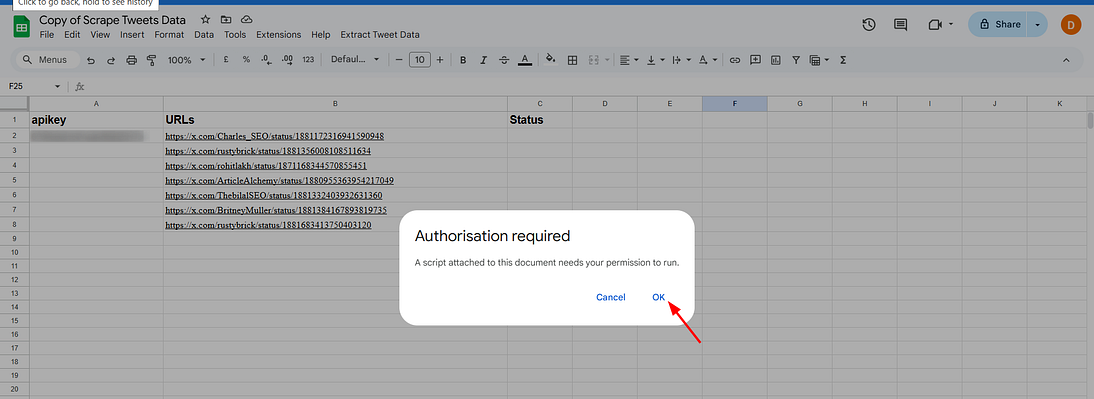Cancel the authorisation dialog
The width and height of the screenshot is (1094, 399).
pyautogui.click(x=610, y=297)
